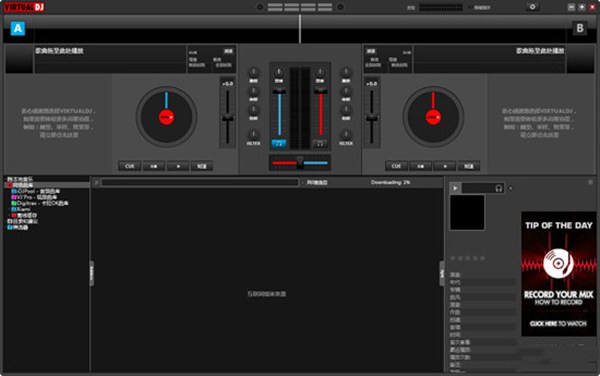This screenshot has width=600, height=376.
Task: Collapse the right info panel handle
Action: [442, 273]
